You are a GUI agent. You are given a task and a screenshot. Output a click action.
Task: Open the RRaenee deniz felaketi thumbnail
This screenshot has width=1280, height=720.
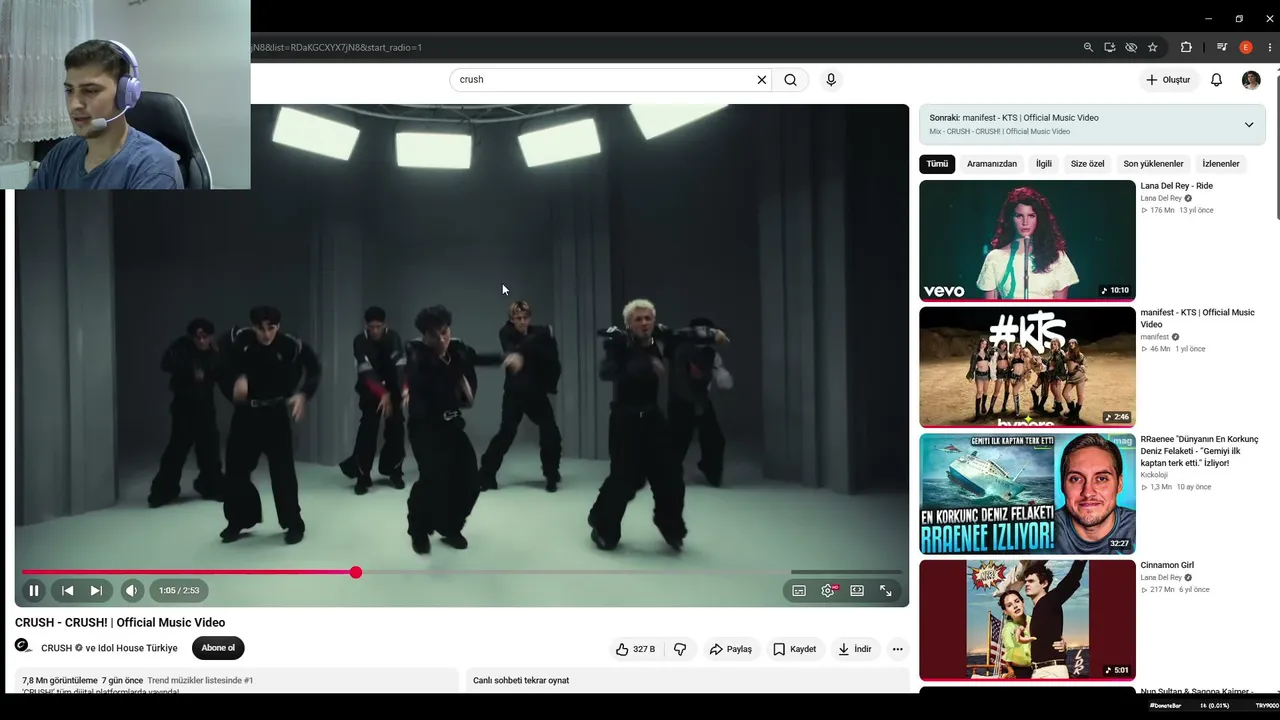(x=1027, y=494)
